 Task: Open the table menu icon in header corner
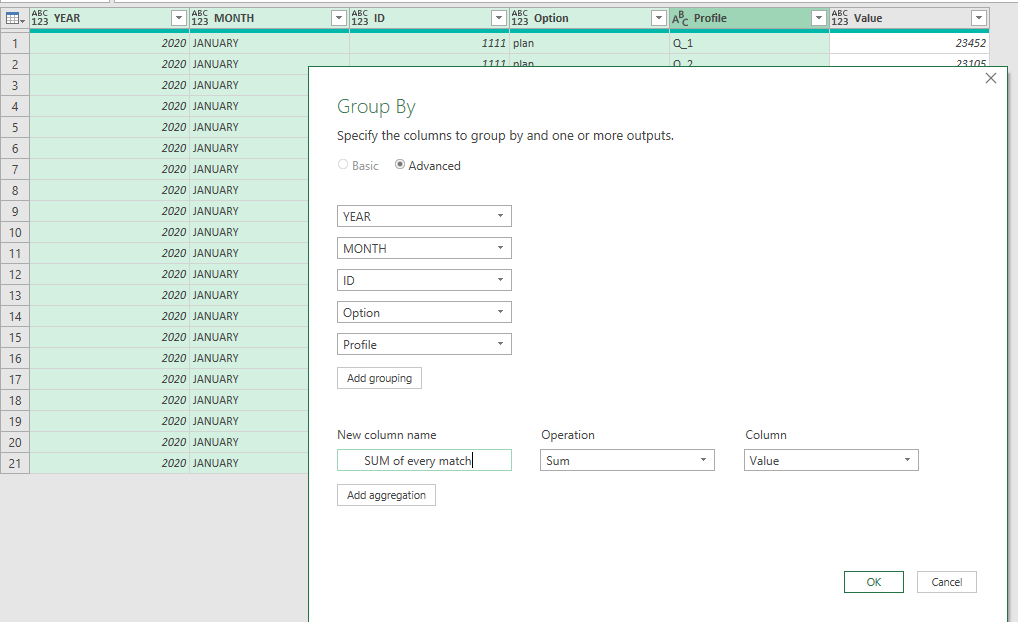click(14, 18)
